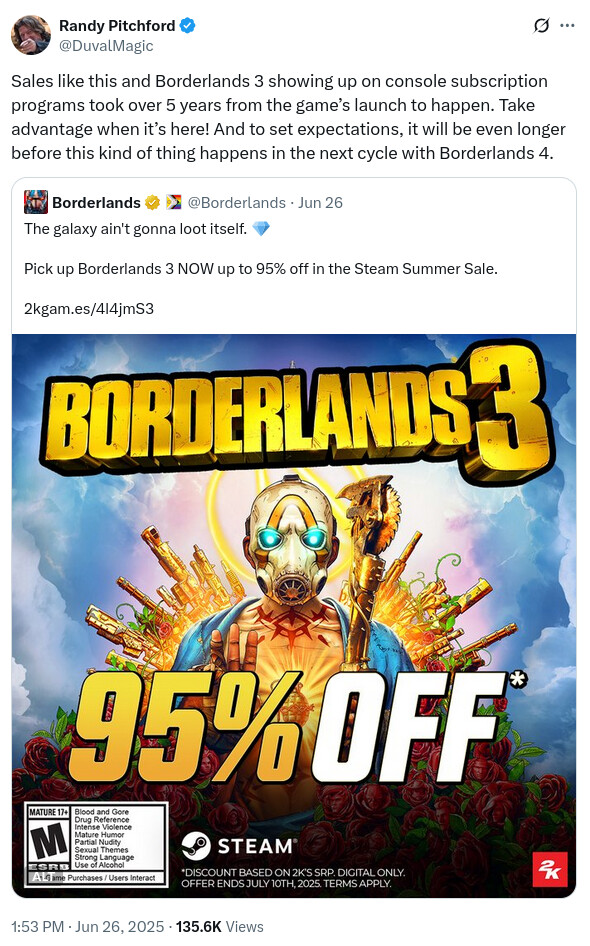This screenshot has height=946, width=590.
Task: Open the @Borderlands handle in quoted post
Action: [236, 203]
